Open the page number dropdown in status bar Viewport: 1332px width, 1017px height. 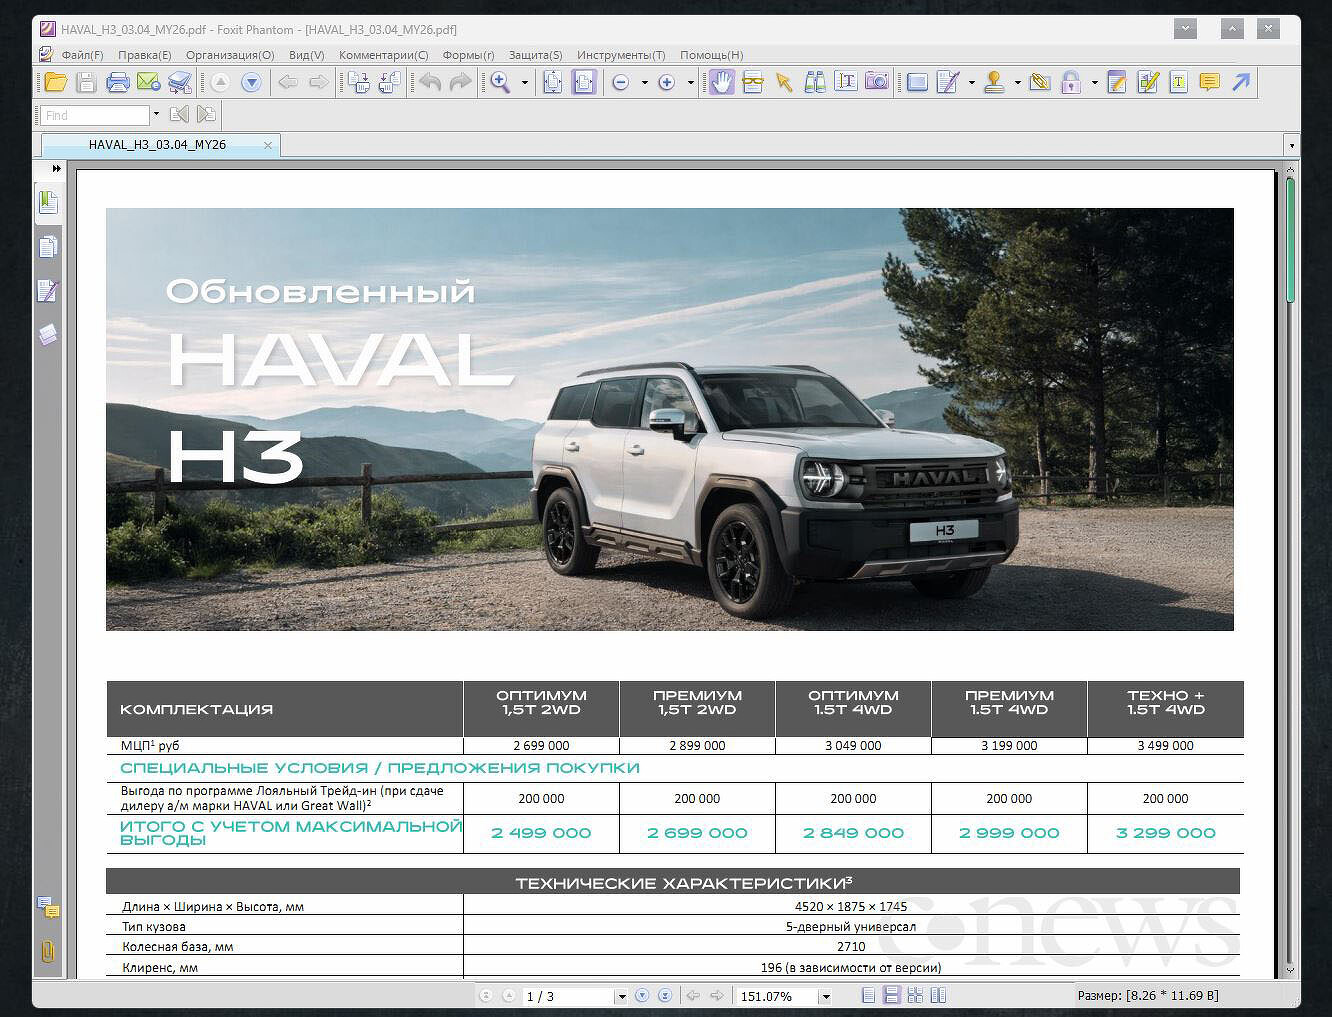[621, 996]
